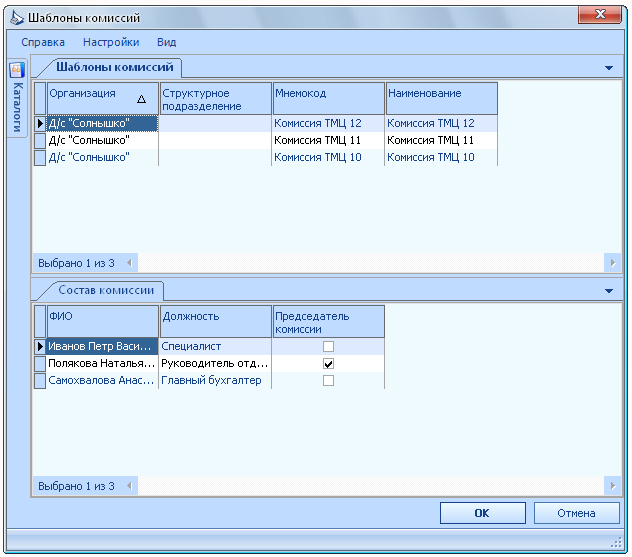Click the select-all corner cell of upper grid
This screenshot has width=632, height=557.
click(40, 99)
